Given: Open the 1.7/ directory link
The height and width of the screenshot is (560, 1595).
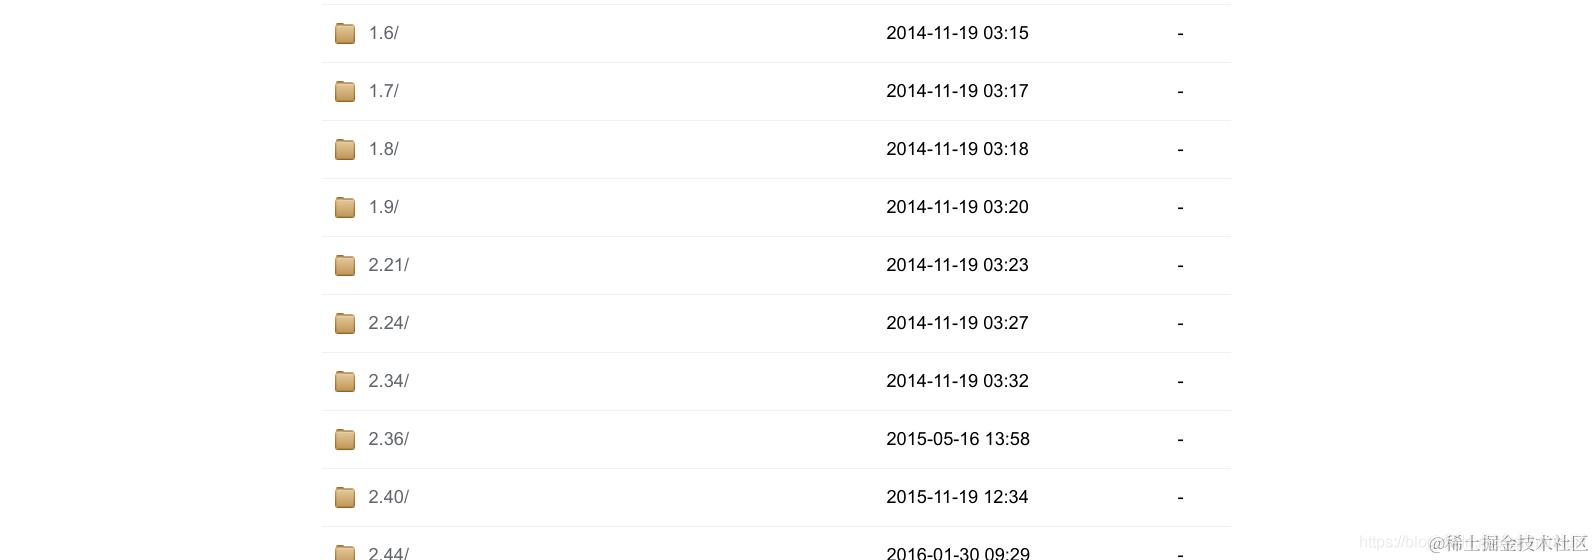Looking at the screenshot, I should (383, 91).
